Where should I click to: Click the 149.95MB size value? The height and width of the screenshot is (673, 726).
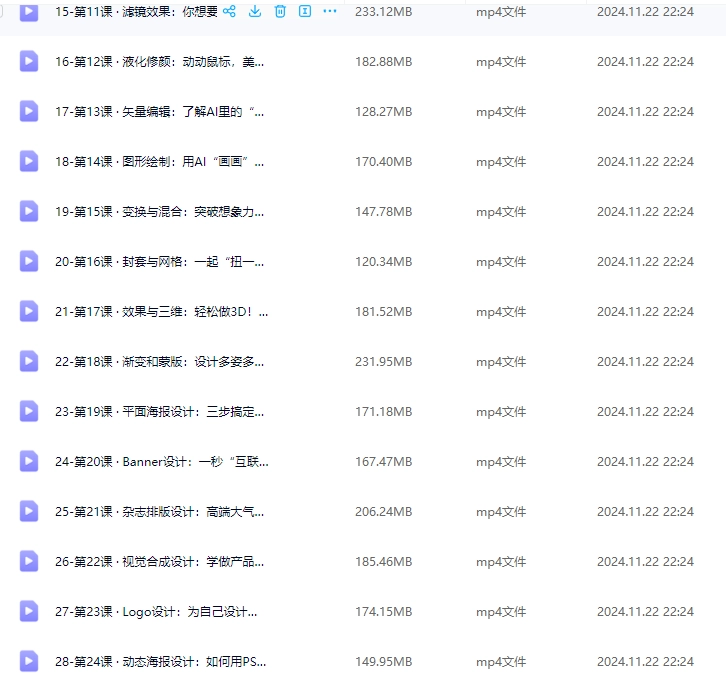(383, 661)
